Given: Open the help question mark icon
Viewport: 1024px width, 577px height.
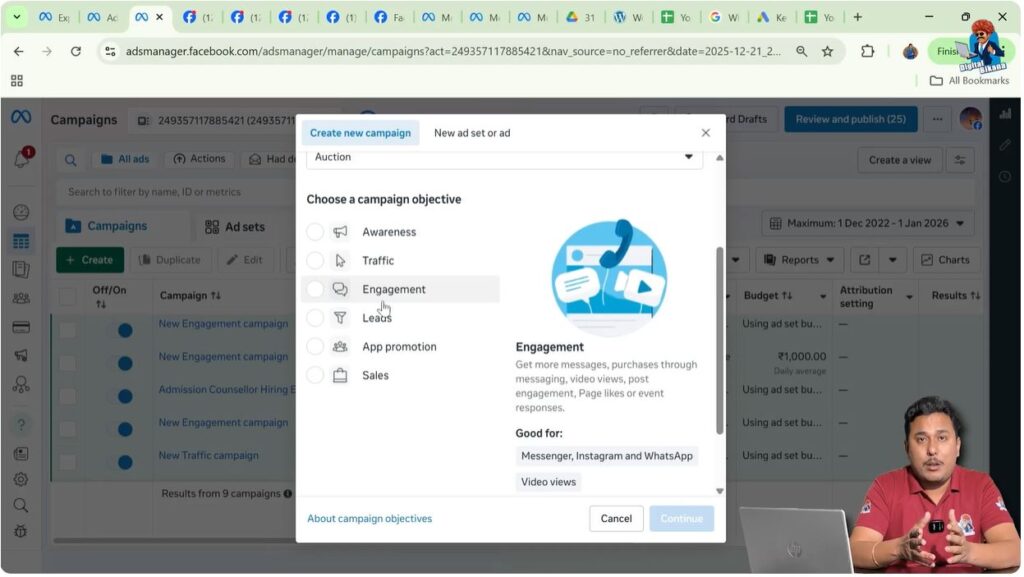Looking at the screenshot, I should click(21, 425).
